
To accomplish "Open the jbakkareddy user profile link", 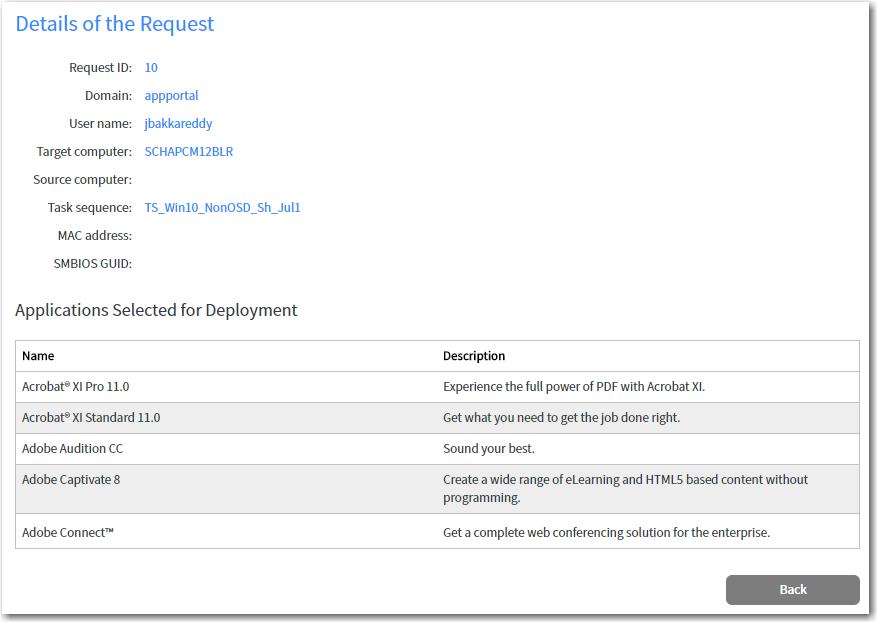I will pyautogui.click(x=178, y=123).
